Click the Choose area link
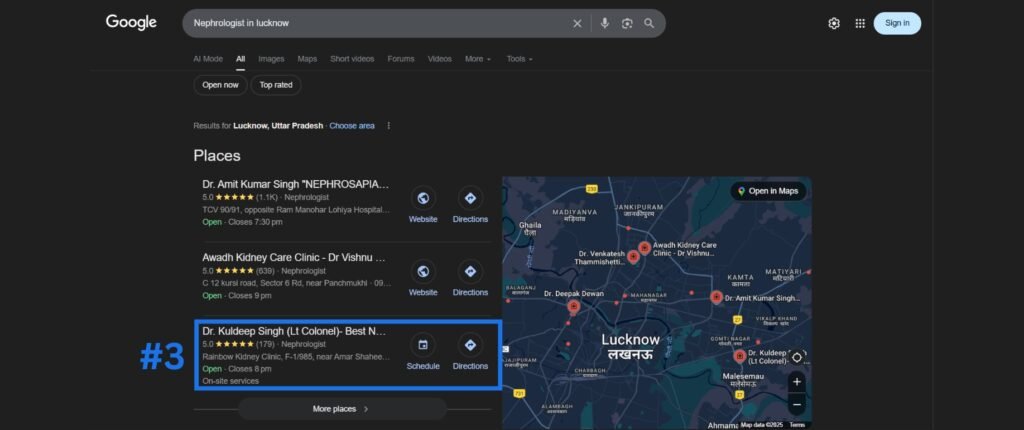 pyautogui.click(x=352, y=126)
